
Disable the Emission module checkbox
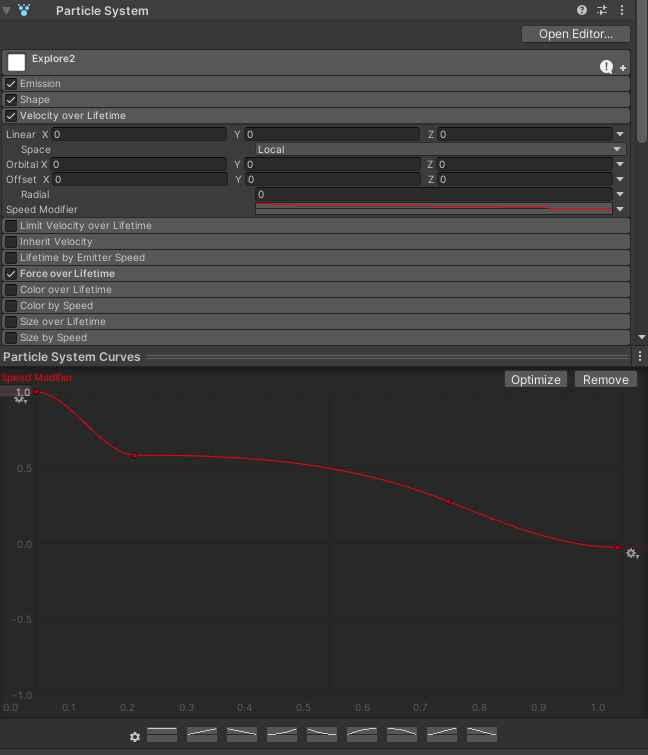coord(11,84)
